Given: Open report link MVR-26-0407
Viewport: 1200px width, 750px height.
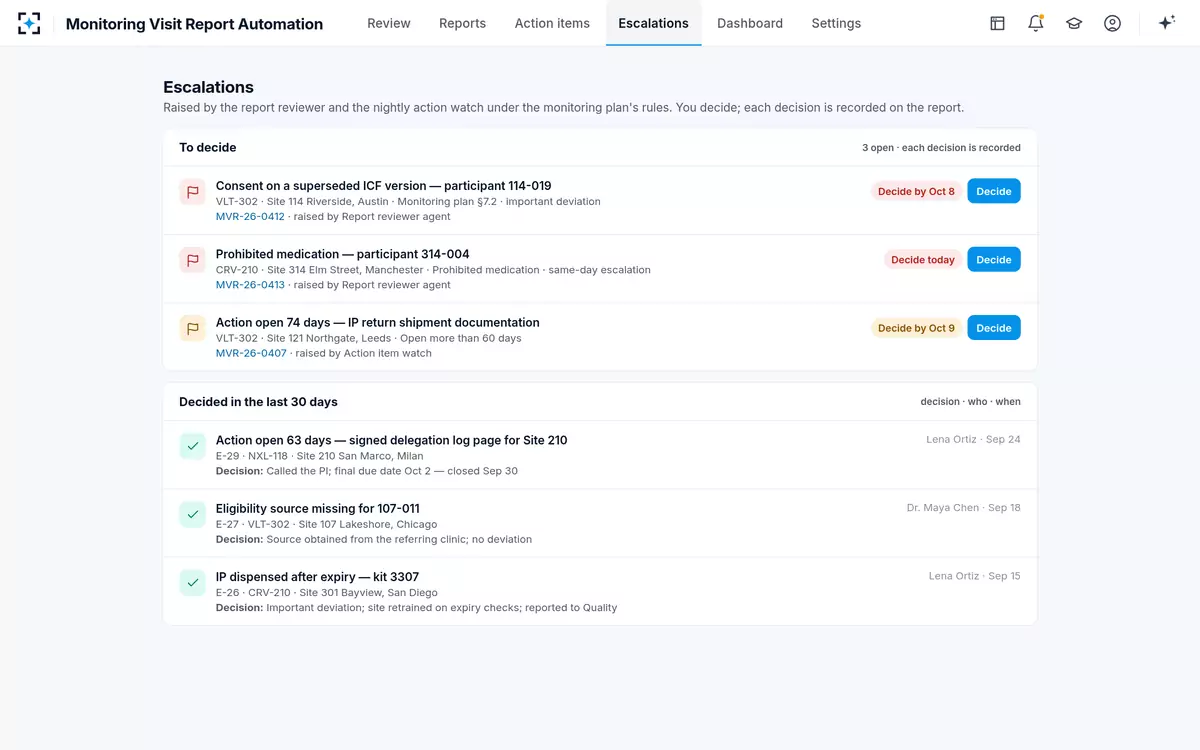Looking at the screenshot, I should pos(251,353).
